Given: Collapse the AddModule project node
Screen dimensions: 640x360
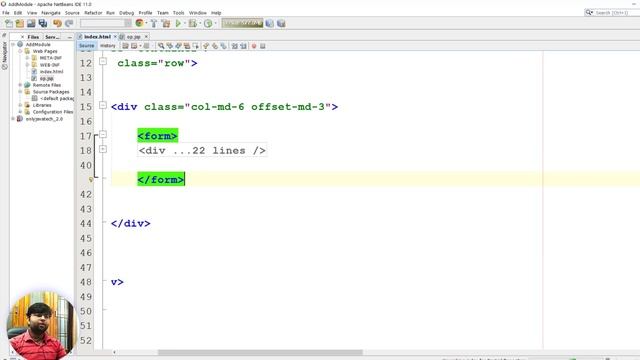Looking at the screenshot, I should 13,44.
